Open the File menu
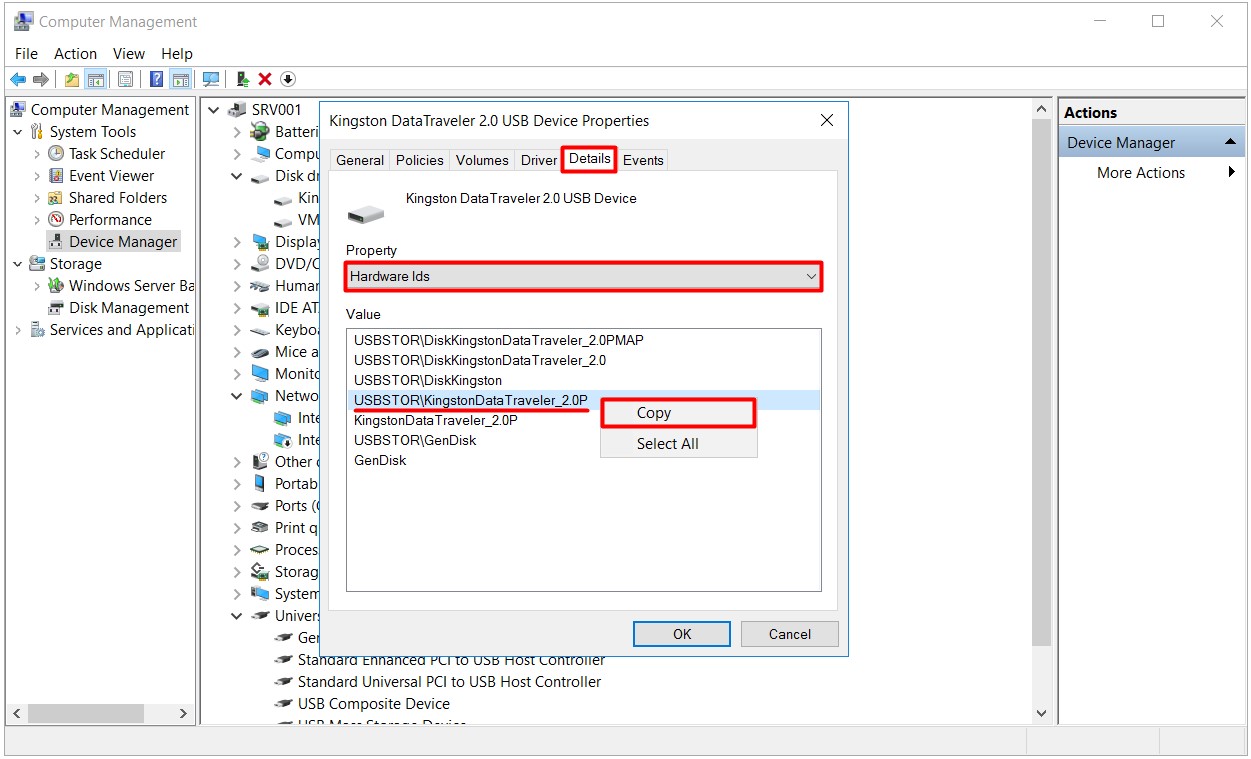The image size is (1251, 759). click(x=27, y=54)
